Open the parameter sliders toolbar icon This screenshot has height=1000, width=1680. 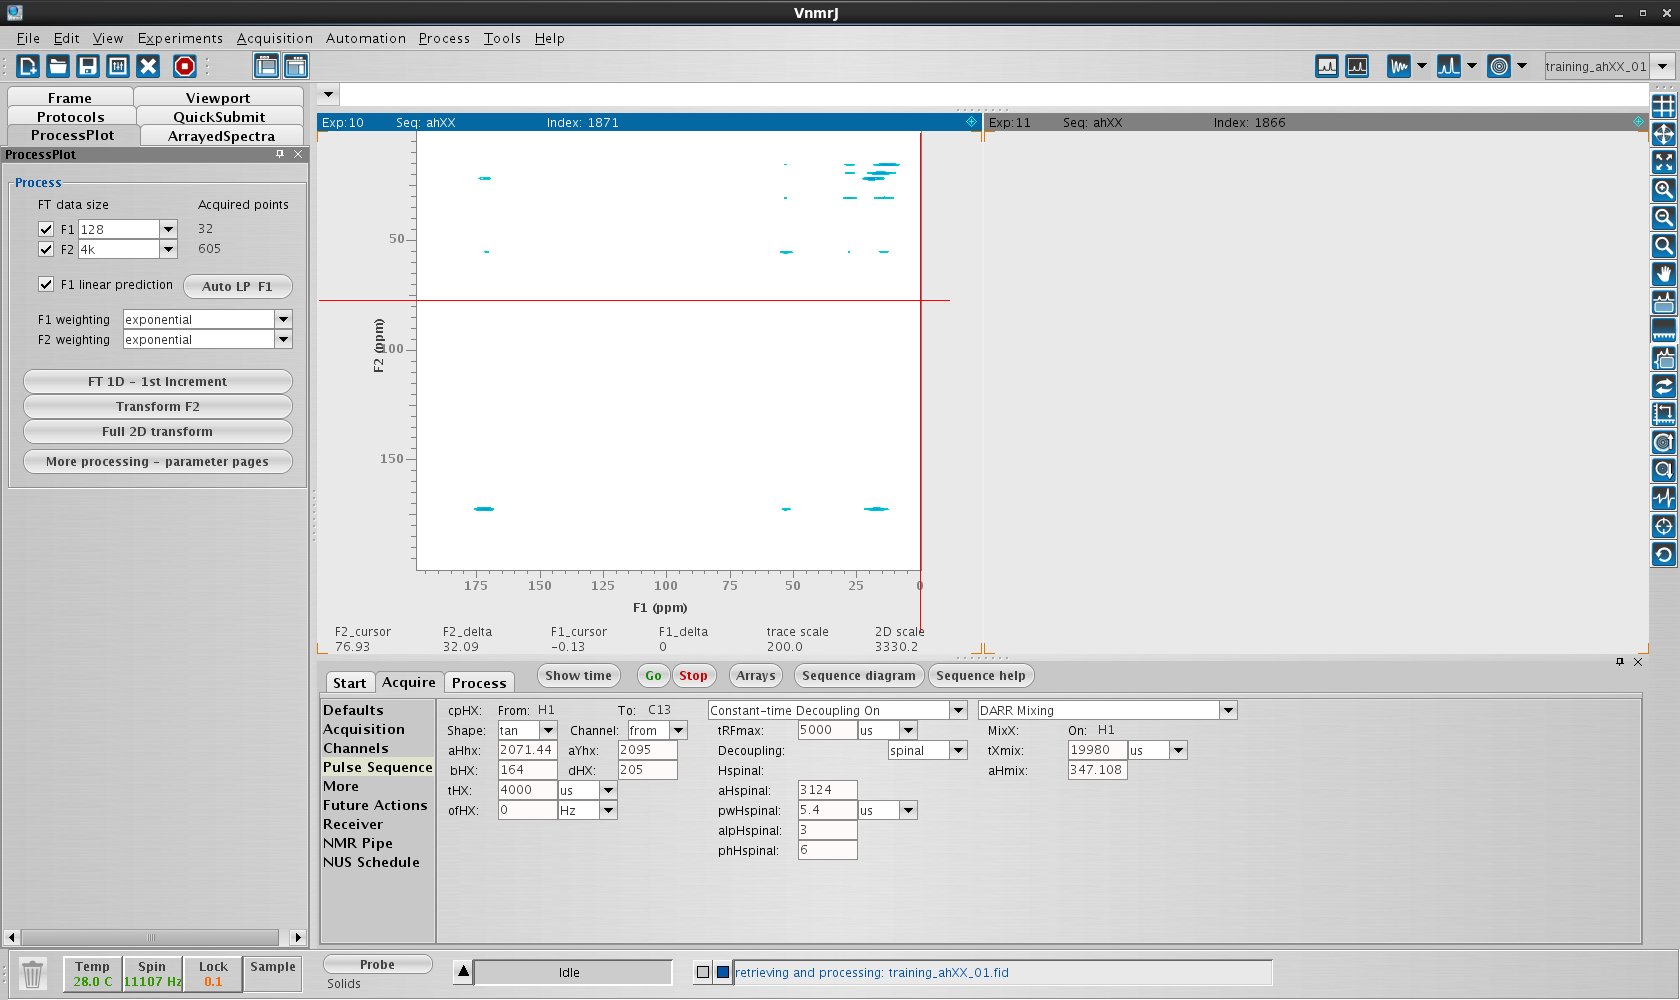click(x=118, y=66)
